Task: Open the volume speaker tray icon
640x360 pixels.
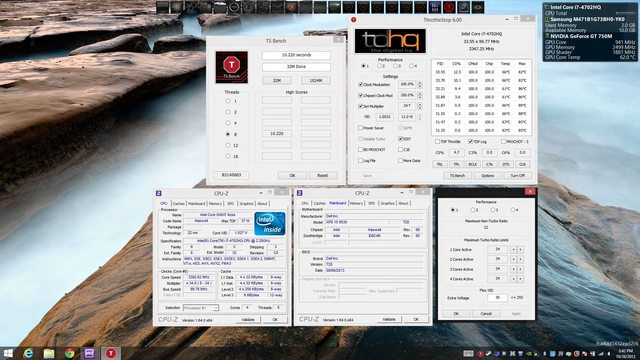Action: click(609, 353)
